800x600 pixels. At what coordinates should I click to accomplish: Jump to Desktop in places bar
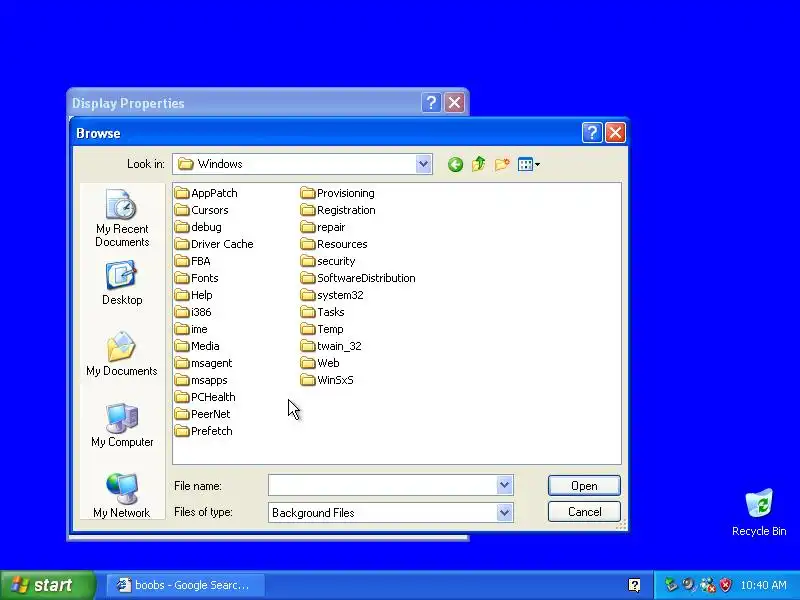pos(122,284)
